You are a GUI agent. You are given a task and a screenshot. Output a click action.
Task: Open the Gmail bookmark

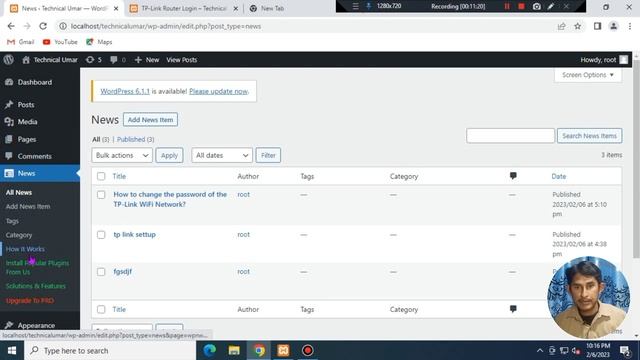click(x=20, y=42)
